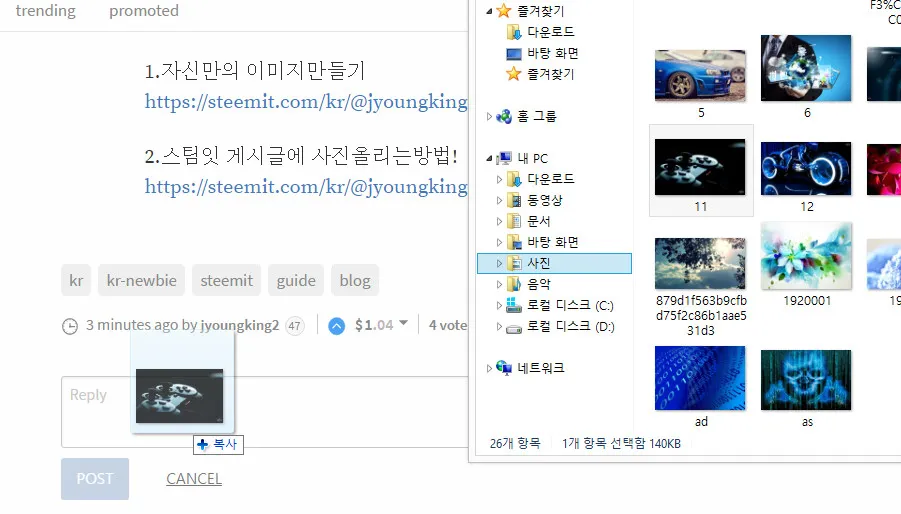Expand the 동영상 folder
901x514 pixels.
point(499,200)
